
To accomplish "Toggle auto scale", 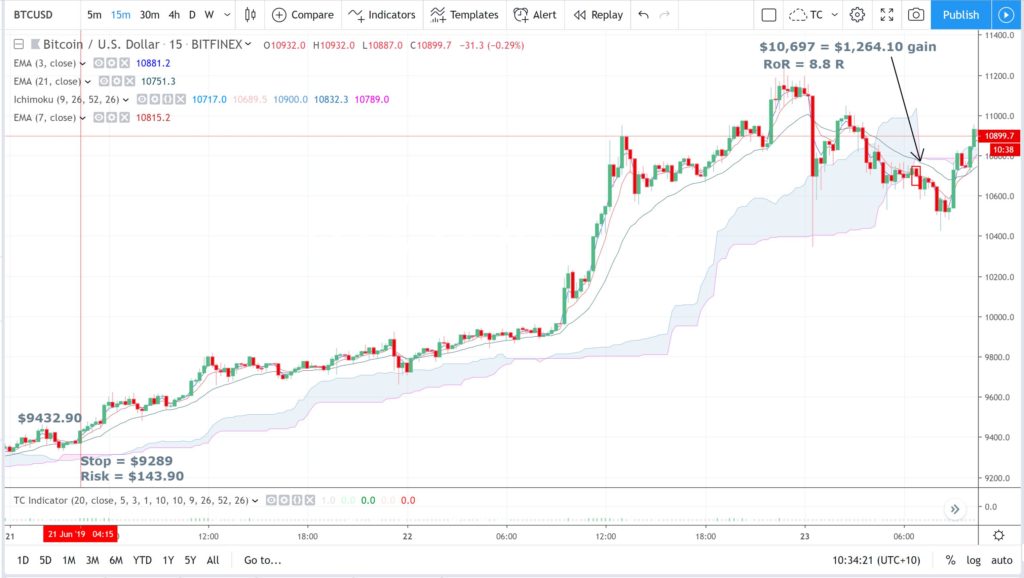I will point(1001,560).
